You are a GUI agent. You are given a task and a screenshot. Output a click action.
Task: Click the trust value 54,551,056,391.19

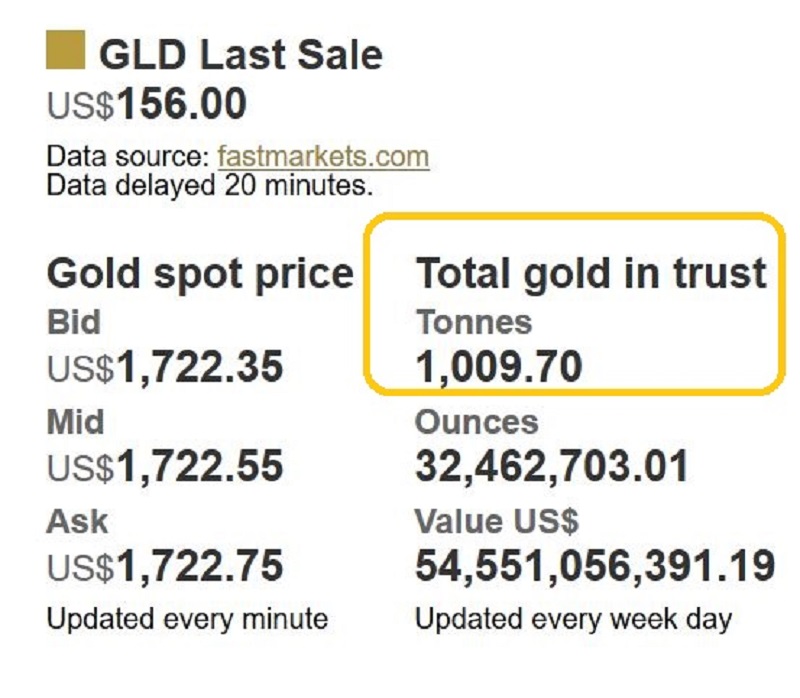(x=594, y=566)
